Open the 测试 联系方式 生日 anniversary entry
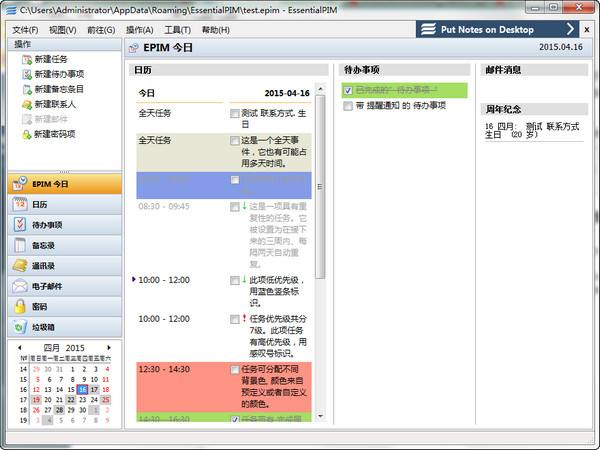This screenshot has width=600, height=450. (x=532, y=130)
